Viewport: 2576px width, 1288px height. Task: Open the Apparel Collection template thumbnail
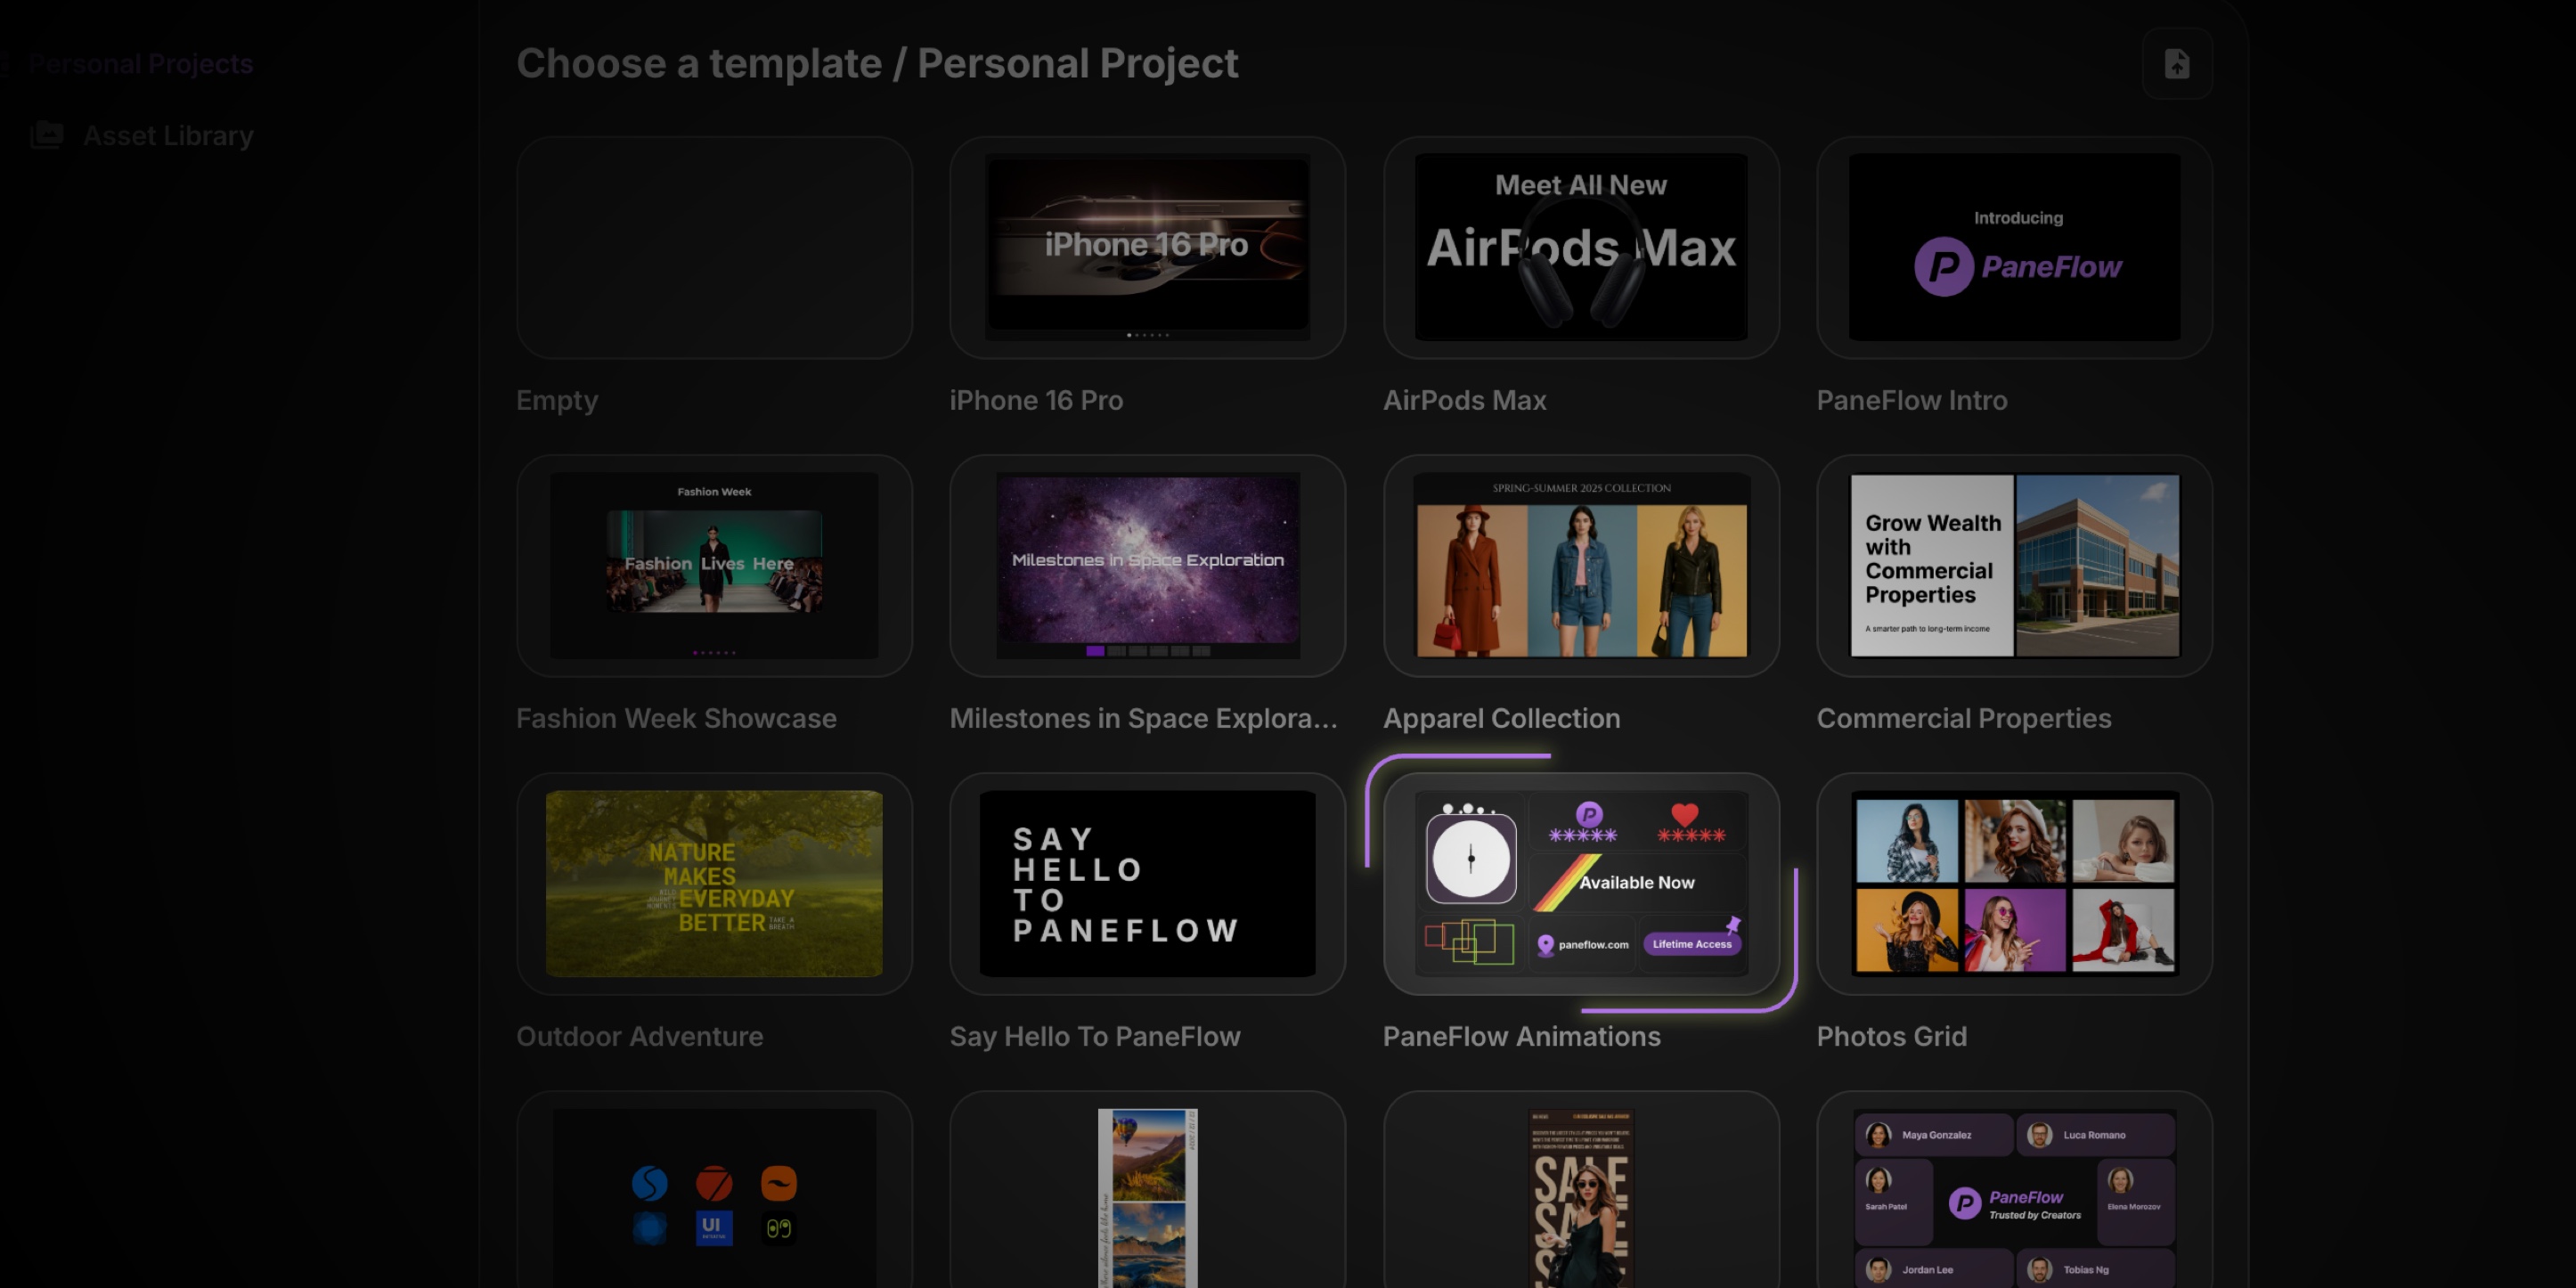(1581, 566)
